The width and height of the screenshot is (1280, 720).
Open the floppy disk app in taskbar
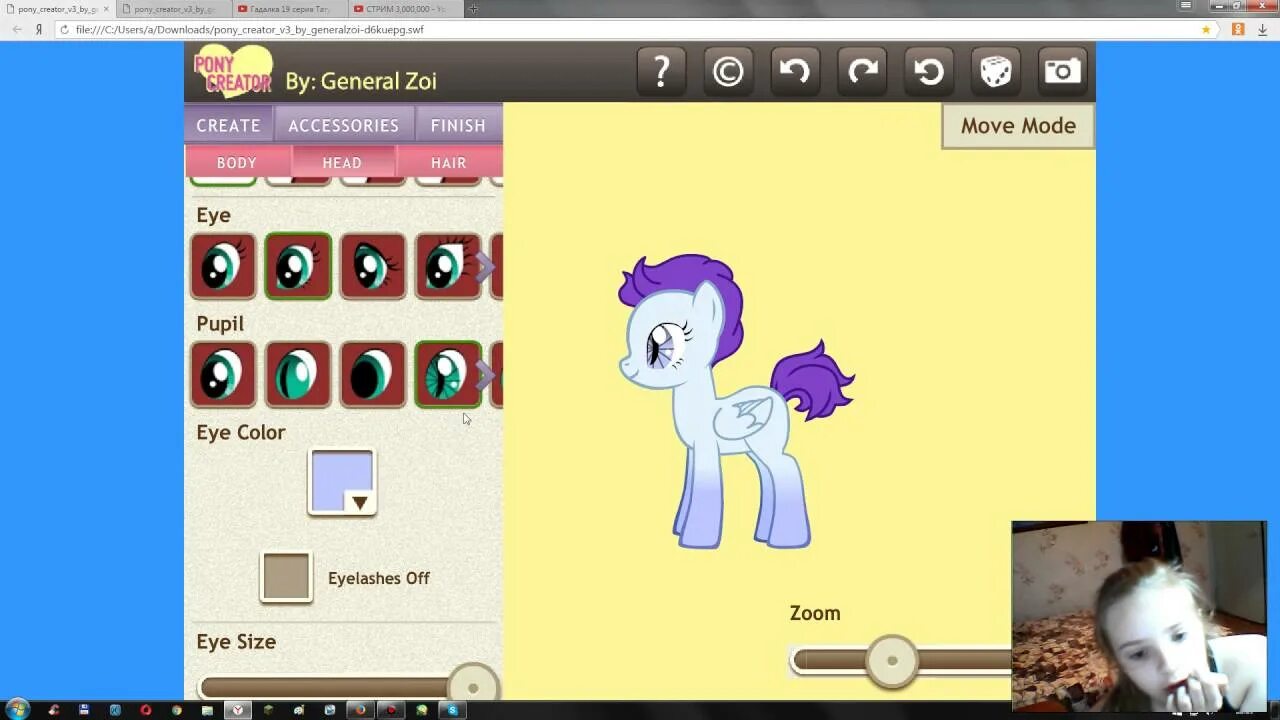click(84, 710)
